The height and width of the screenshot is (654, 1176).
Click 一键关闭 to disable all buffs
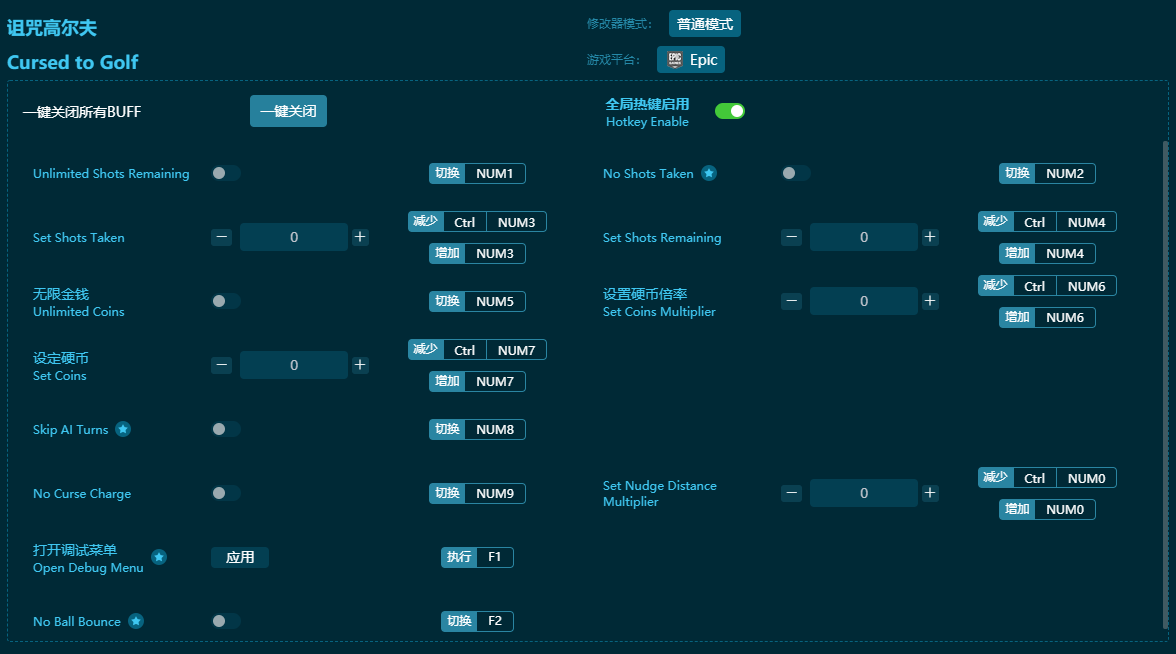pyautogui.click(x=288, y=111)
